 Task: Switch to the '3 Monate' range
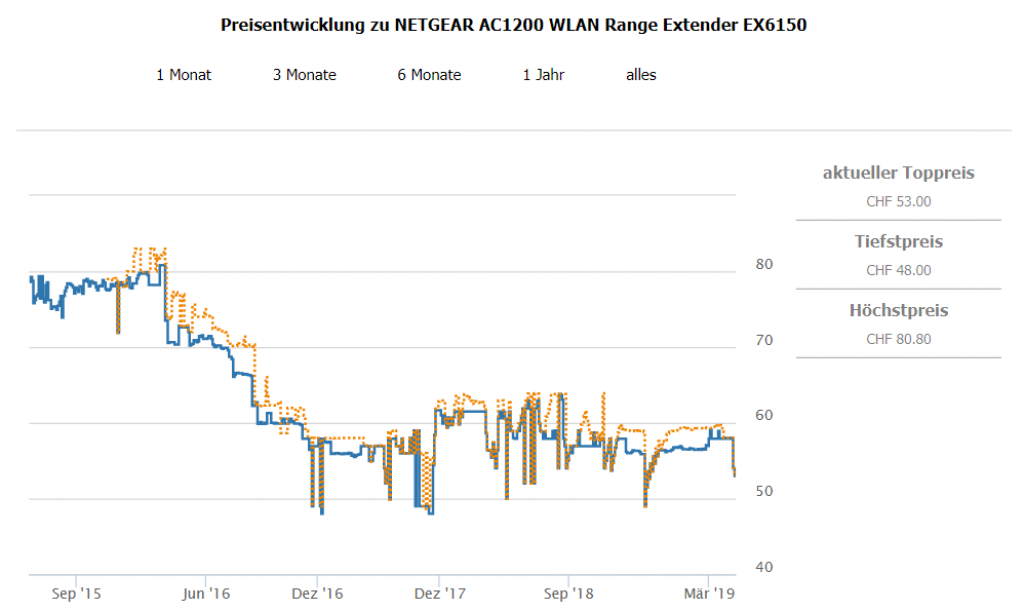304,75
